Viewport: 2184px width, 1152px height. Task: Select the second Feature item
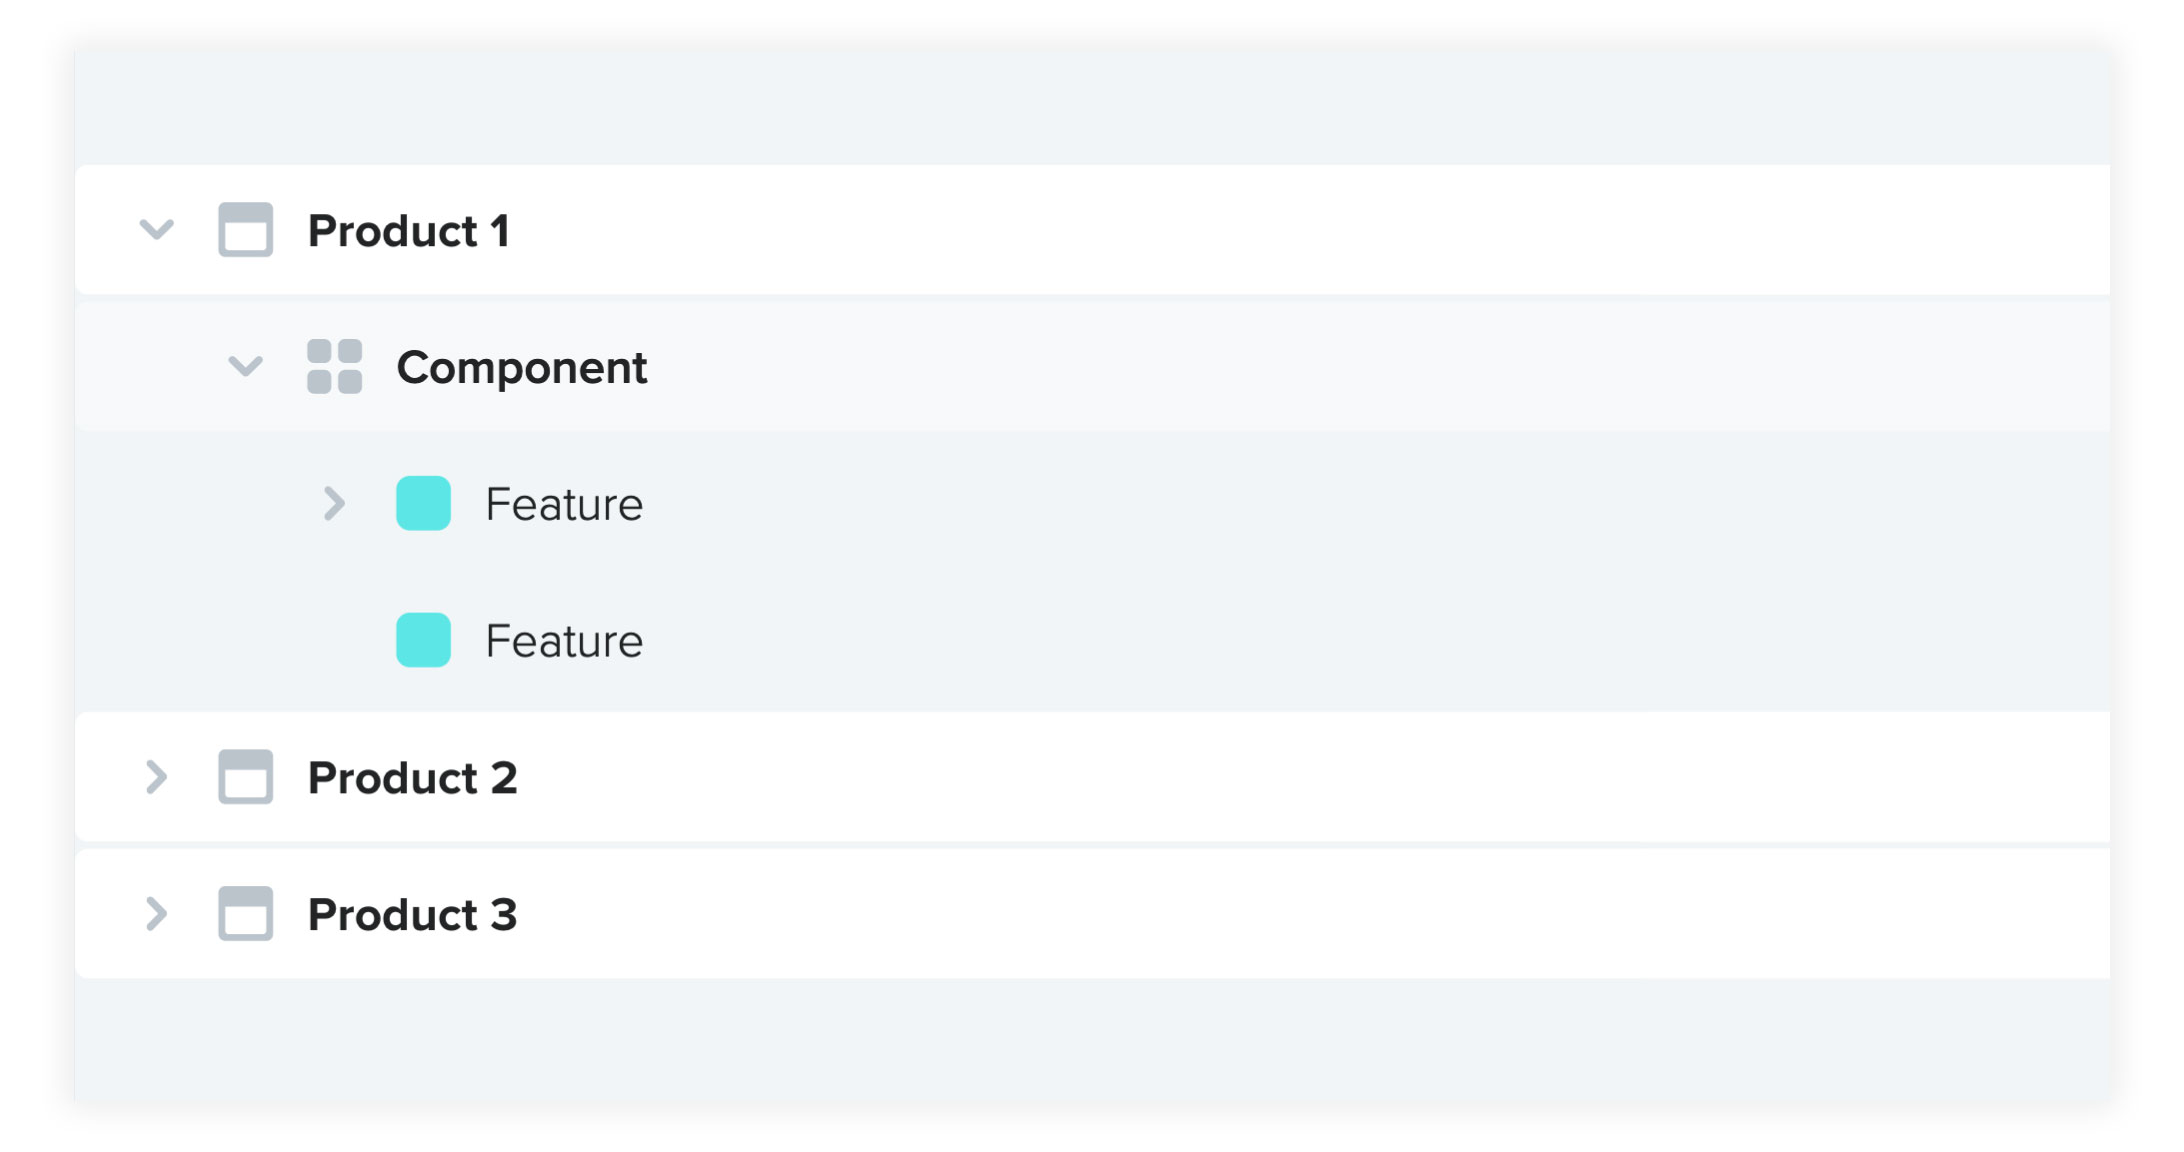click(563, 641)
